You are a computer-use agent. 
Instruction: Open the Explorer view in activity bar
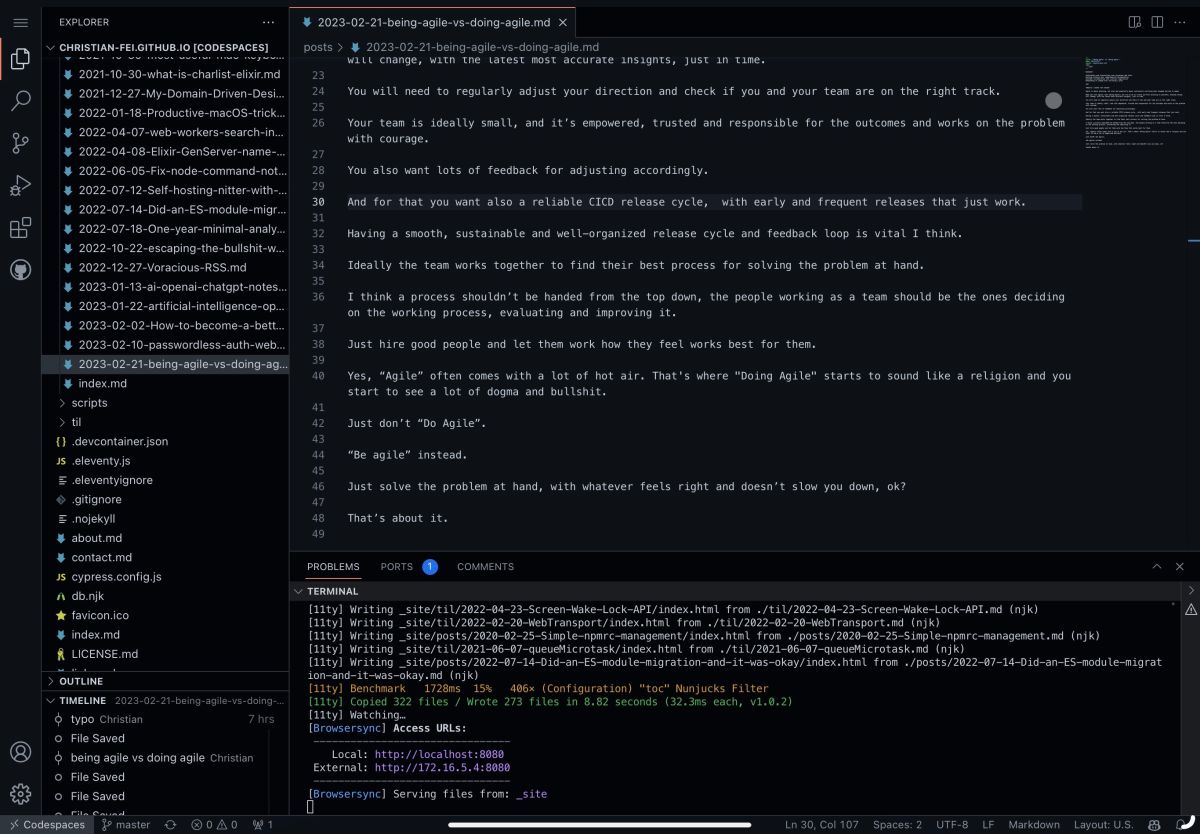click(x=20, y=60)
